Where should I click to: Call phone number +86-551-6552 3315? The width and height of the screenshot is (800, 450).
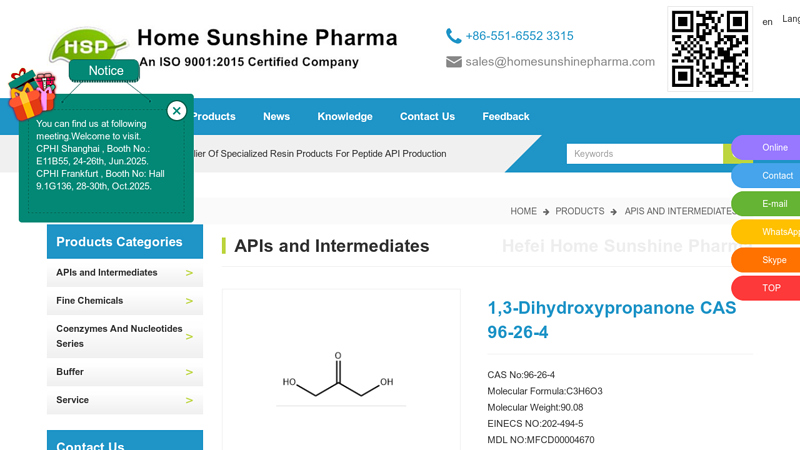click(x=519, y=36)
